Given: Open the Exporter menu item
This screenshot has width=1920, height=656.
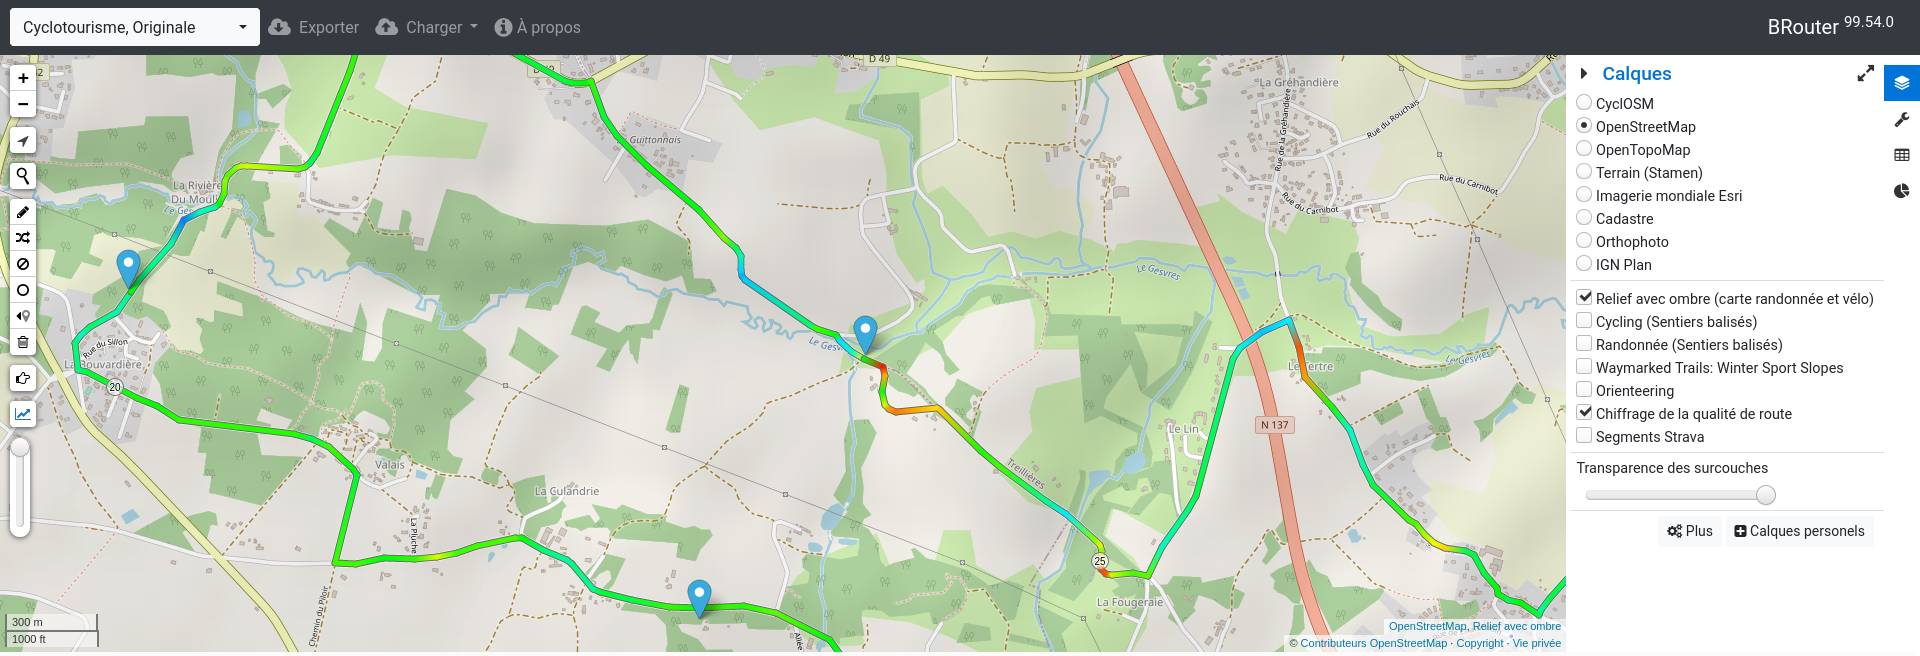Looking at the screenshot, I should [314, 27].
